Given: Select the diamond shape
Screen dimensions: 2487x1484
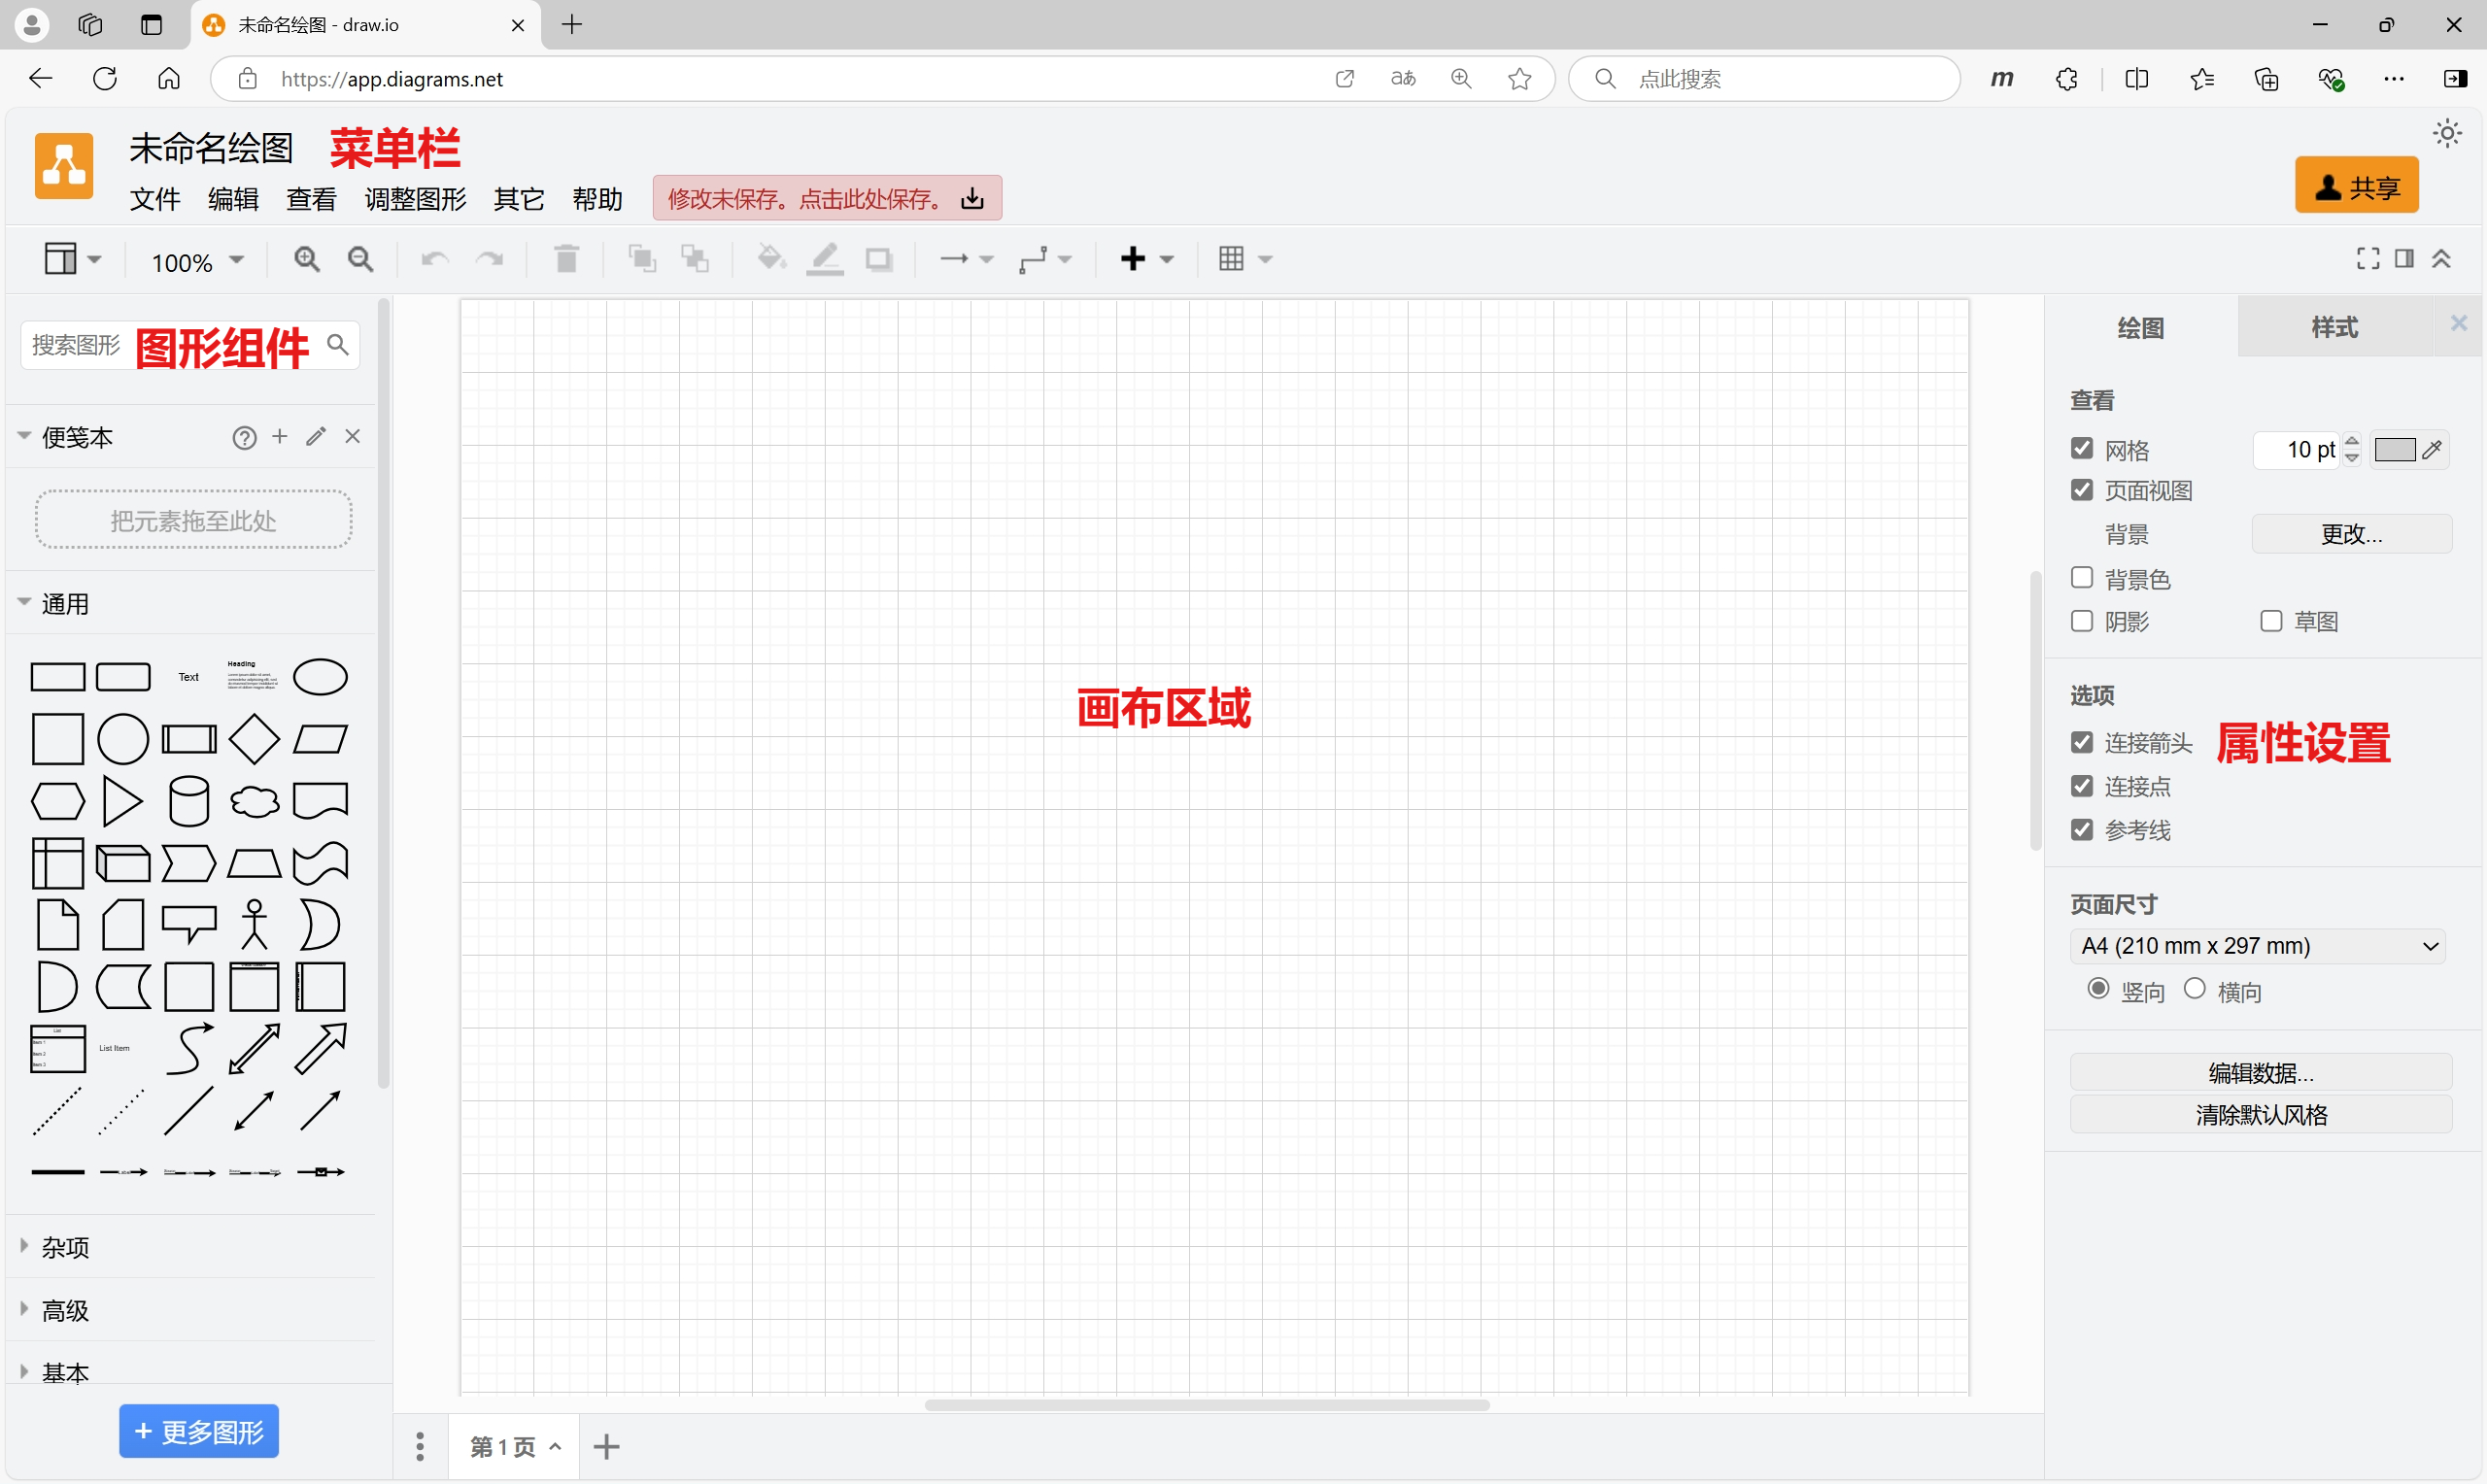Looking at the screenshot, I should 254,740.
